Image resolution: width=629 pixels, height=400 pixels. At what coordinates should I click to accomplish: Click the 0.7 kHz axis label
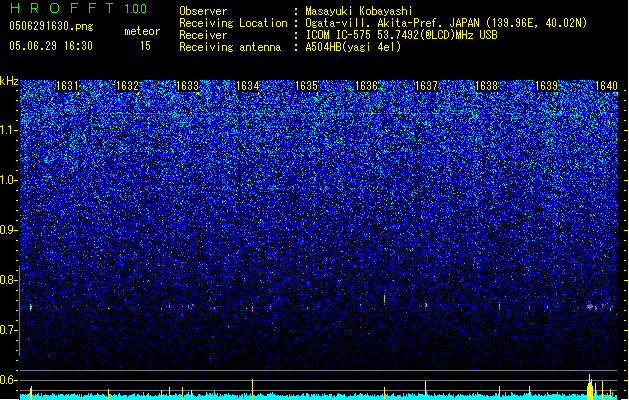click(x=8, y=330)
